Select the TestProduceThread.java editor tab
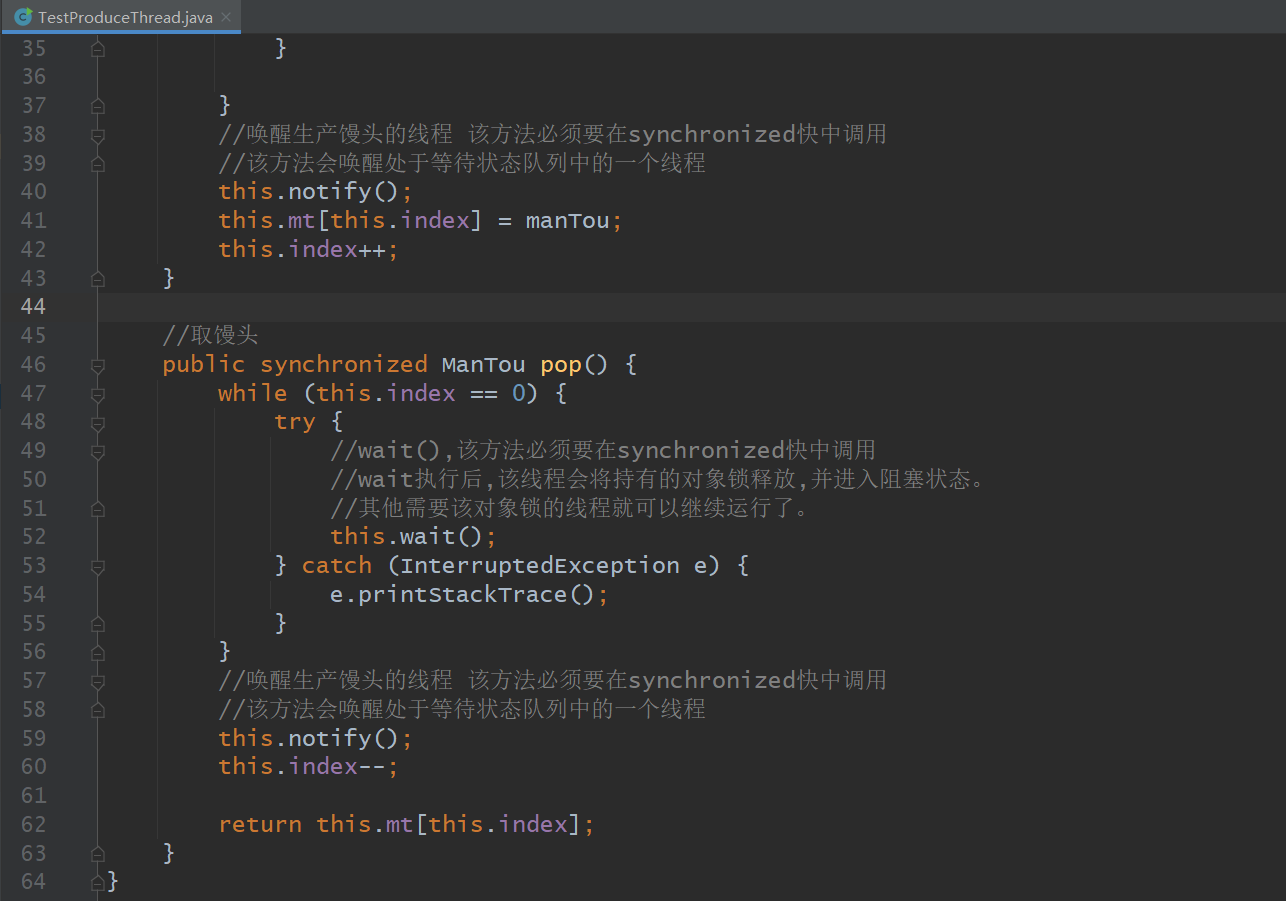Viewport: 1286px width, 901px height. [120, 17]
